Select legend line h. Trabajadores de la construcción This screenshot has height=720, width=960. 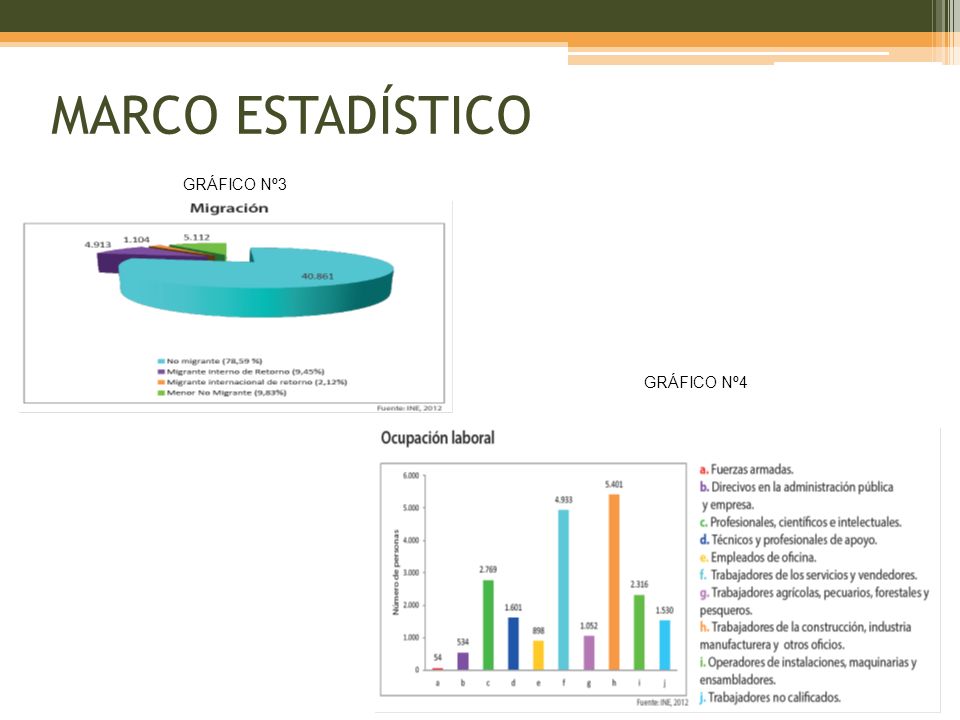click(x=806, y=636)
